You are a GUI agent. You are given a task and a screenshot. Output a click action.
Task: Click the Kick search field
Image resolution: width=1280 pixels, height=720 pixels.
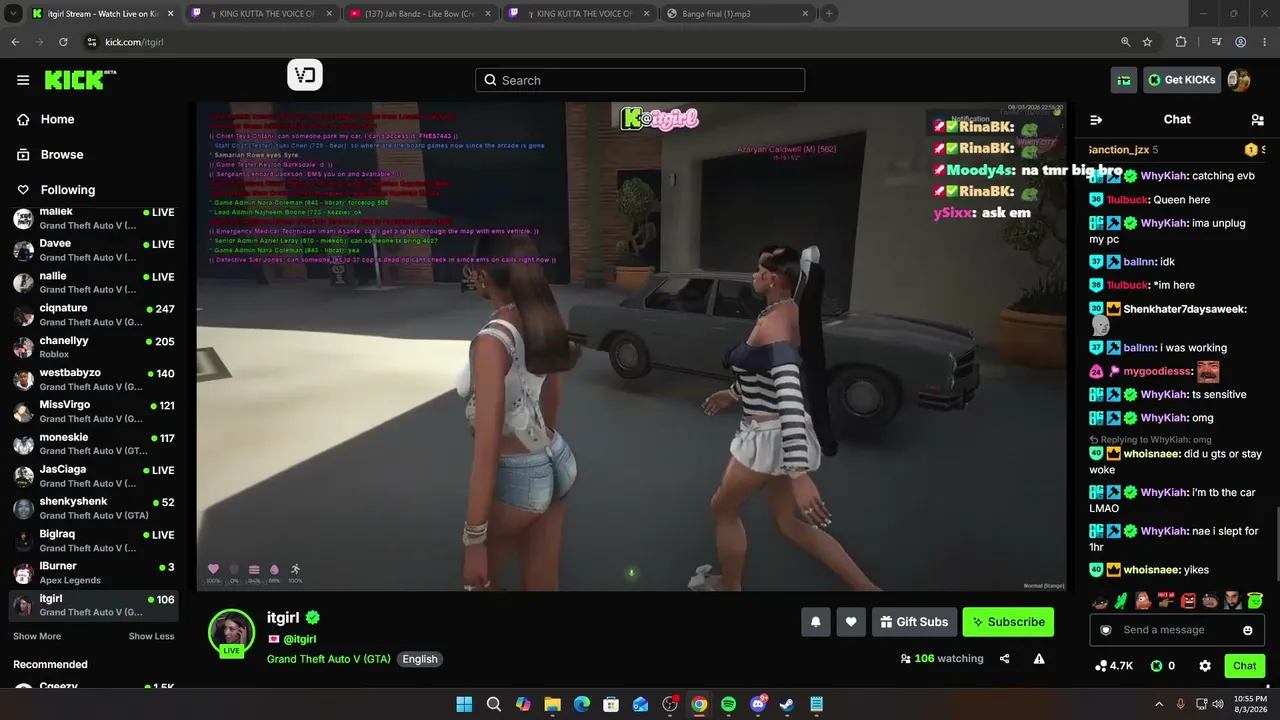(640, 80)
